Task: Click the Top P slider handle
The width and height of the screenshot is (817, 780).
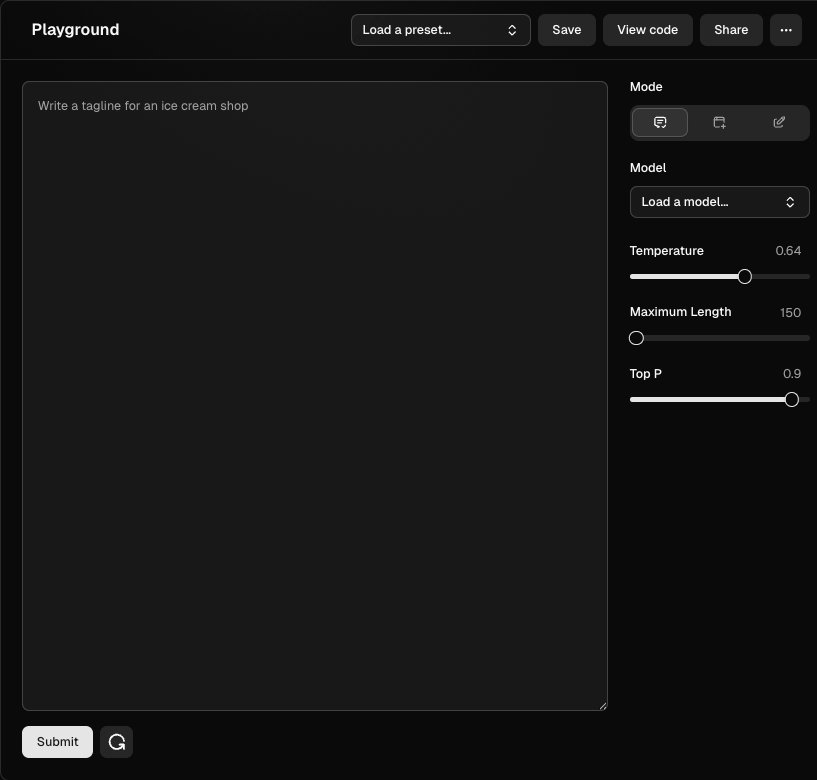Action: pyautogui.click(x=792, y=399)
